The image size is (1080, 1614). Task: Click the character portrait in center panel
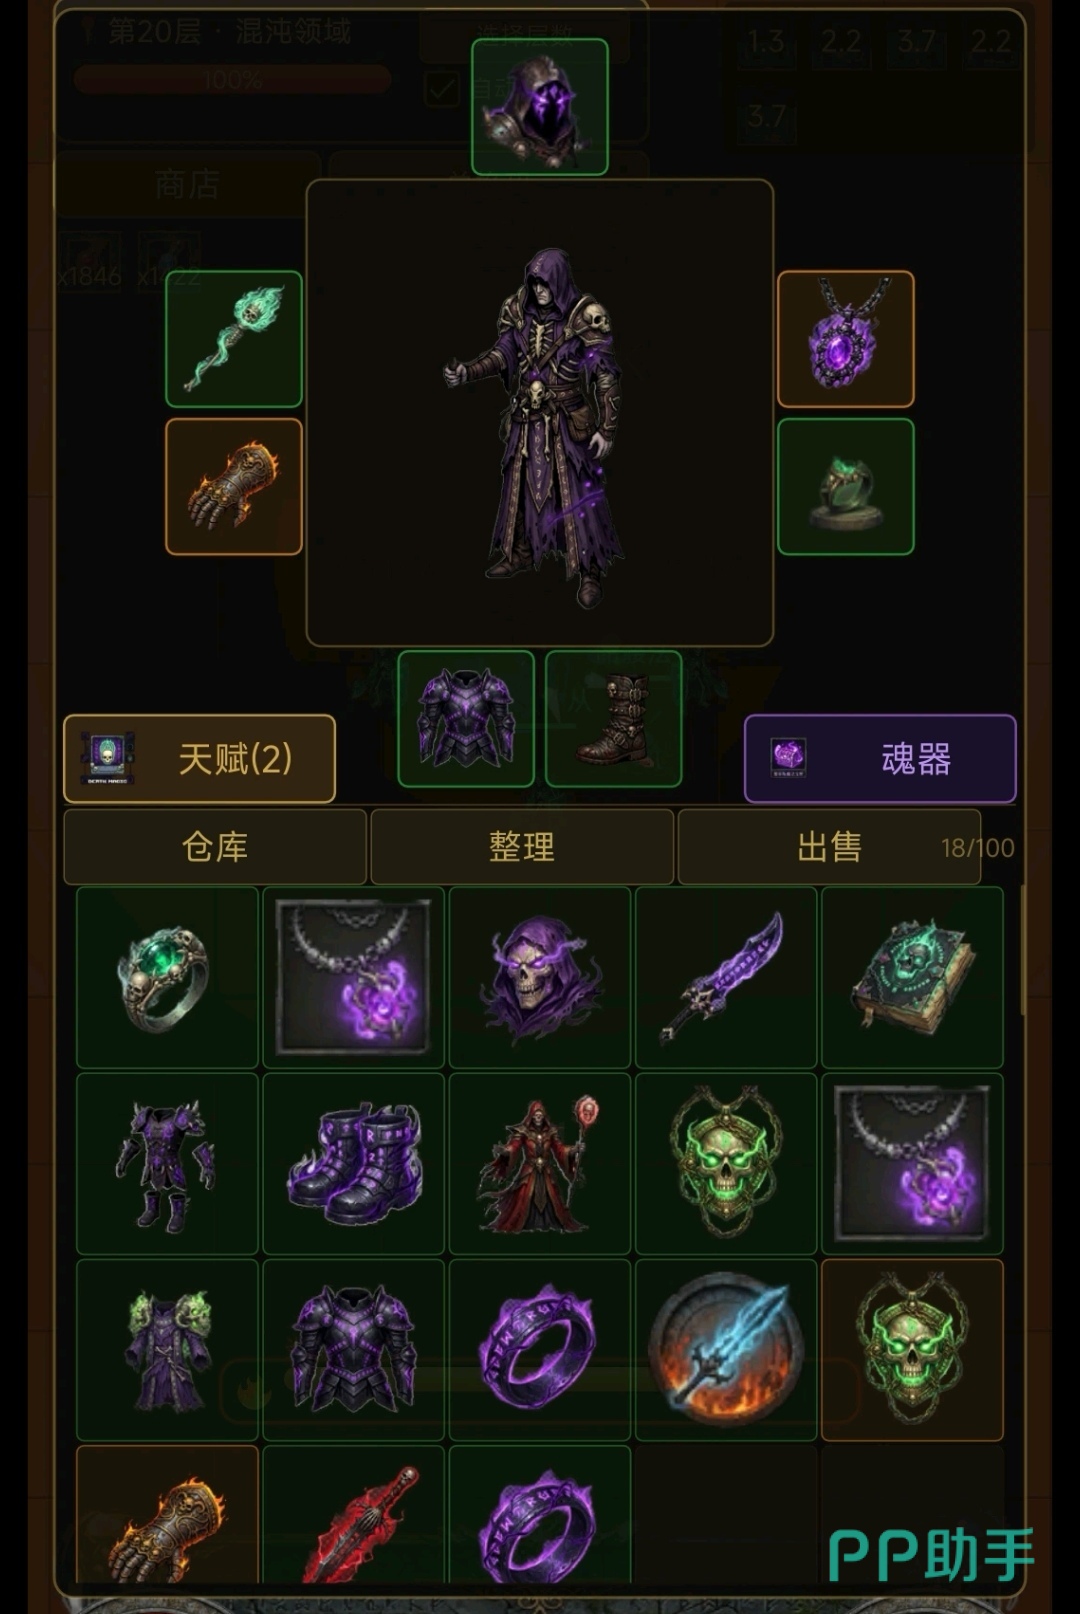(x=540, y=413)
